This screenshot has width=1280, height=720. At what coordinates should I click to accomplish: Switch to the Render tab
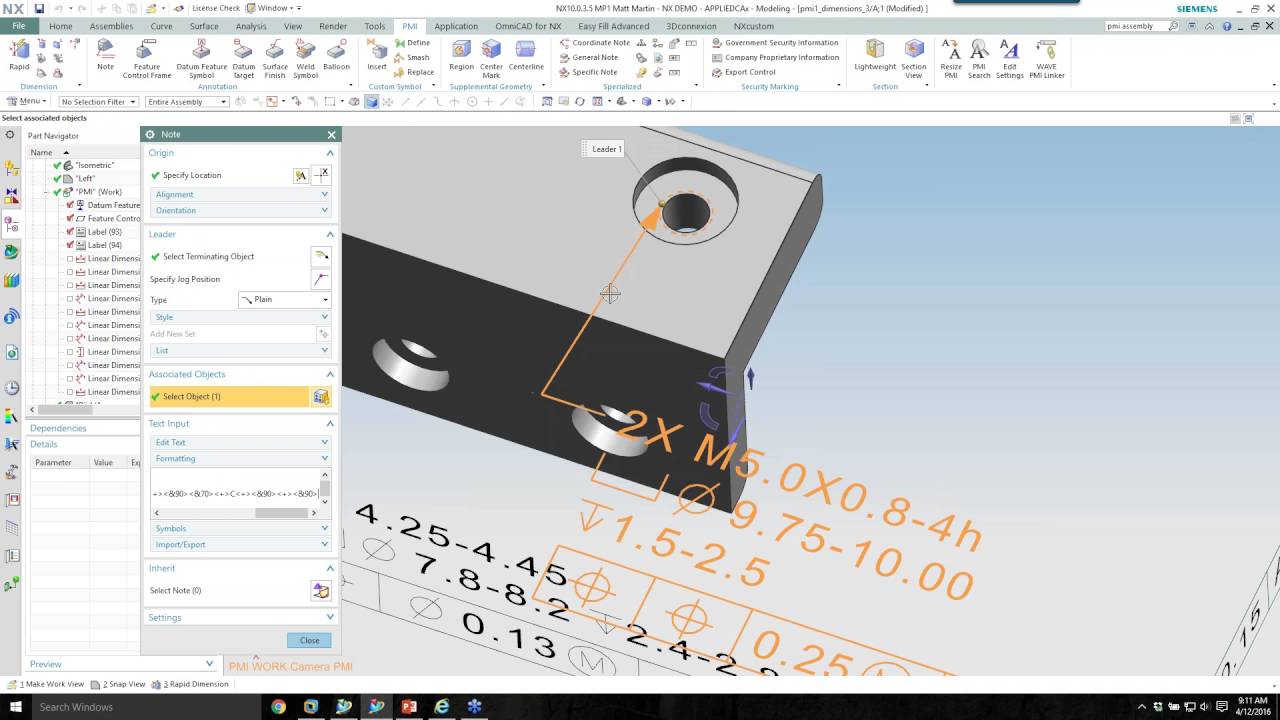pos(333,26)
